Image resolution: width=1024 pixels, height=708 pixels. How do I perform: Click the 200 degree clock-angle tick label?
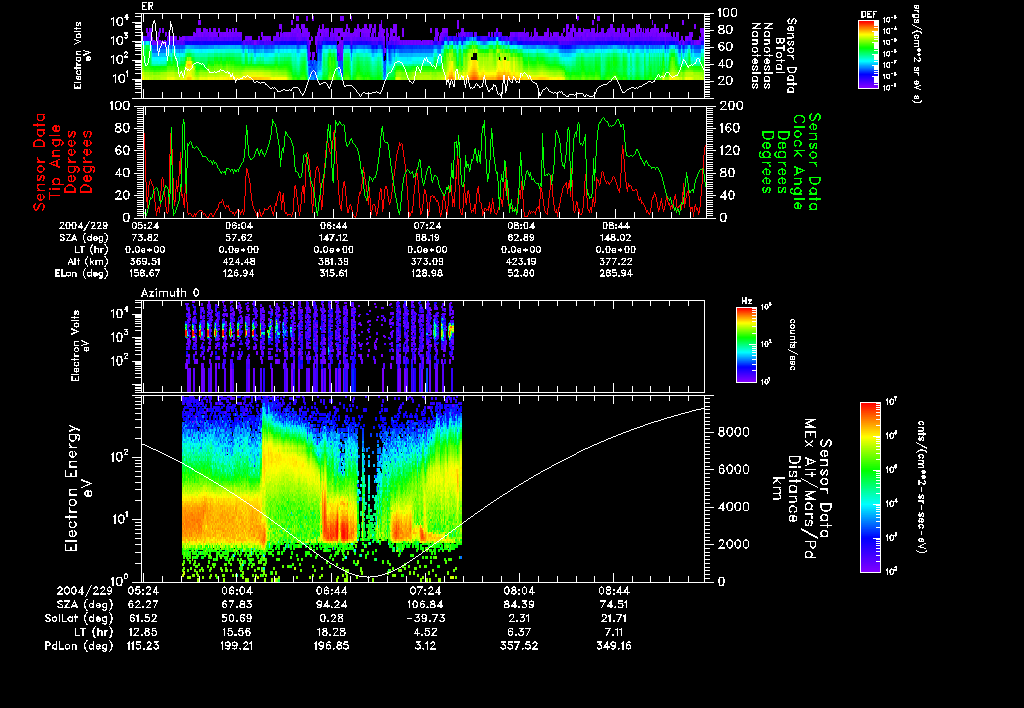[731, 106]
